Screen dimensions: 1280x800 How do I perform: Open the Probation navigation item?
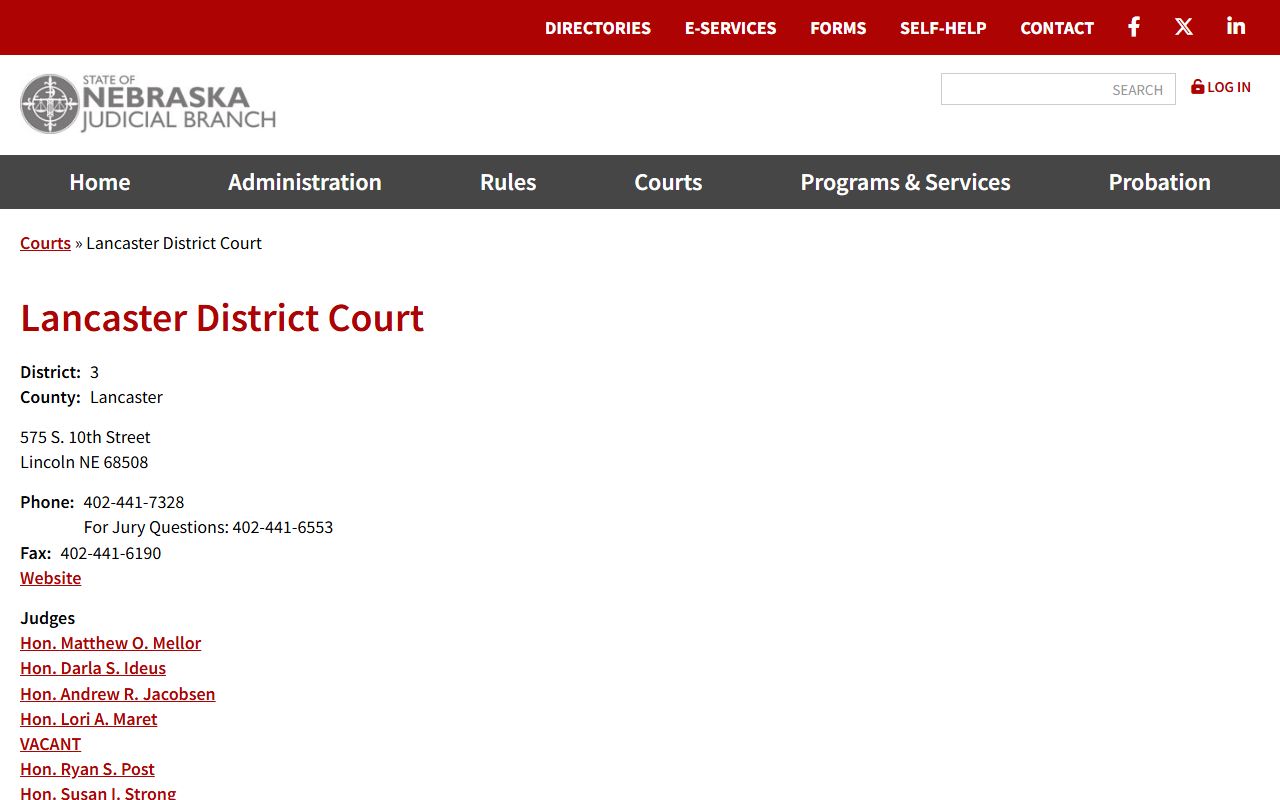(x=1160, y=182)
